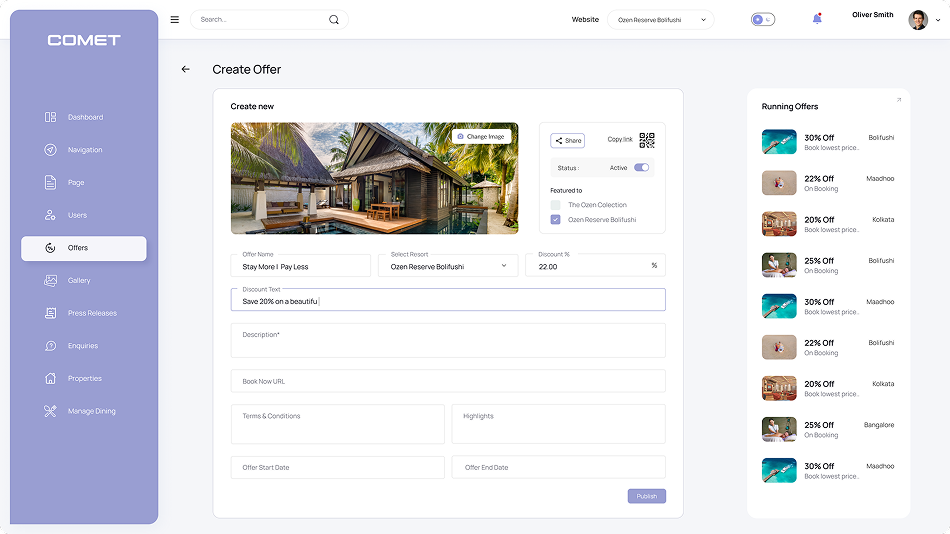Click the back arrow beside Create Offer
This screenshot has height=534, width=950.
coord(185,69)
